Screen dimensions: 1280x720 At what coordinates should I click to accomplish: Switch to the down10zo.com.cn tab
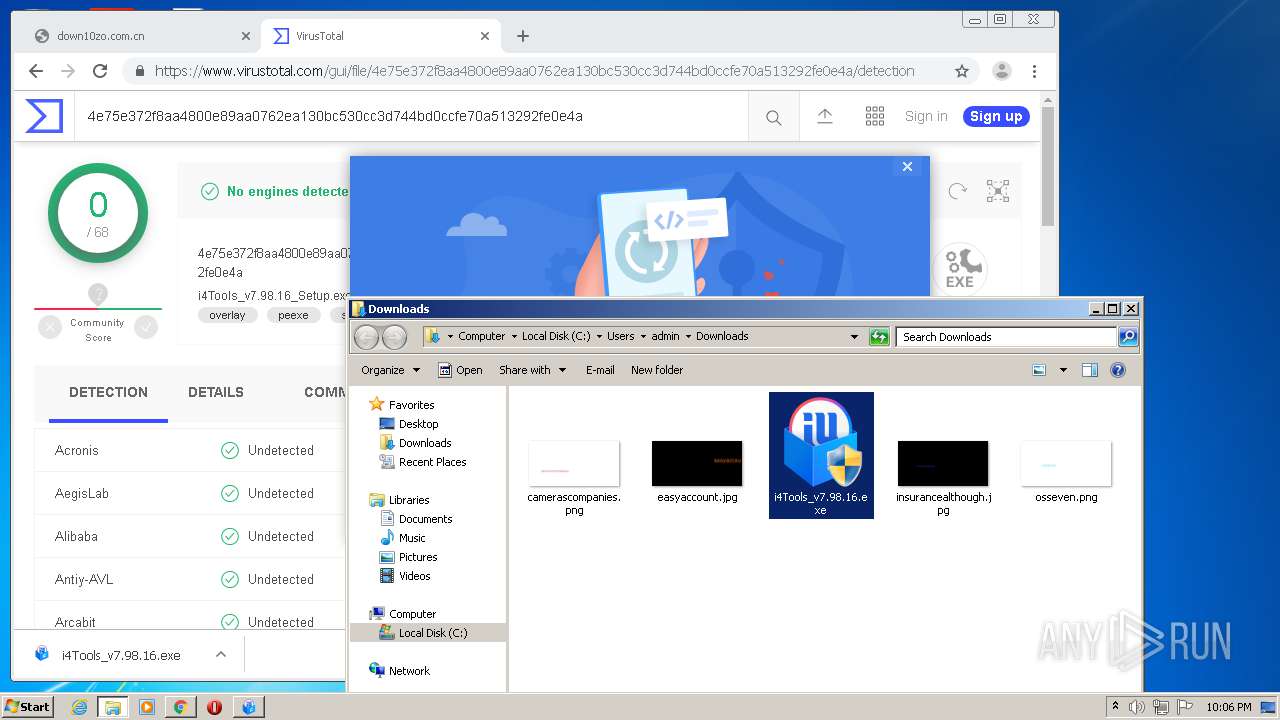point(141,36)
